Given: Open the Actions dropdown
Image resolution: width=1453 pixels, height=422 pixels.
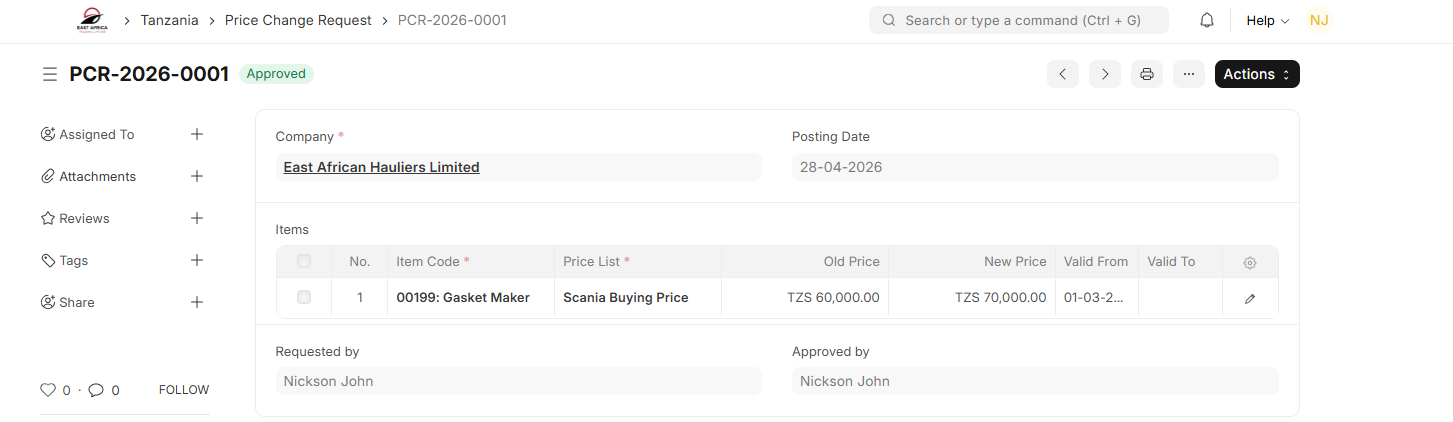Looking at the screenshot, I should coord(1257,74).
